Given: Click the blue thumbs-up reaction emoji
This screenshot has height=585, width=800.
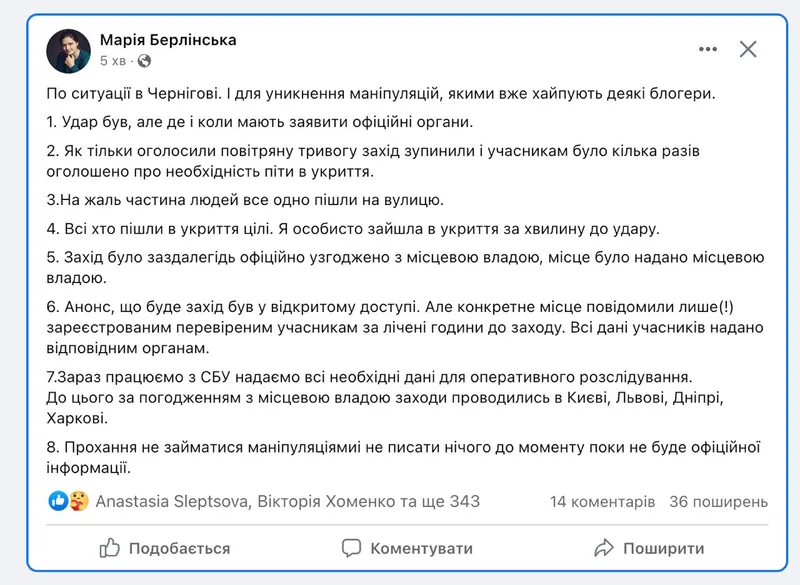Looking at the screenshot, I should tap(59, 501).
